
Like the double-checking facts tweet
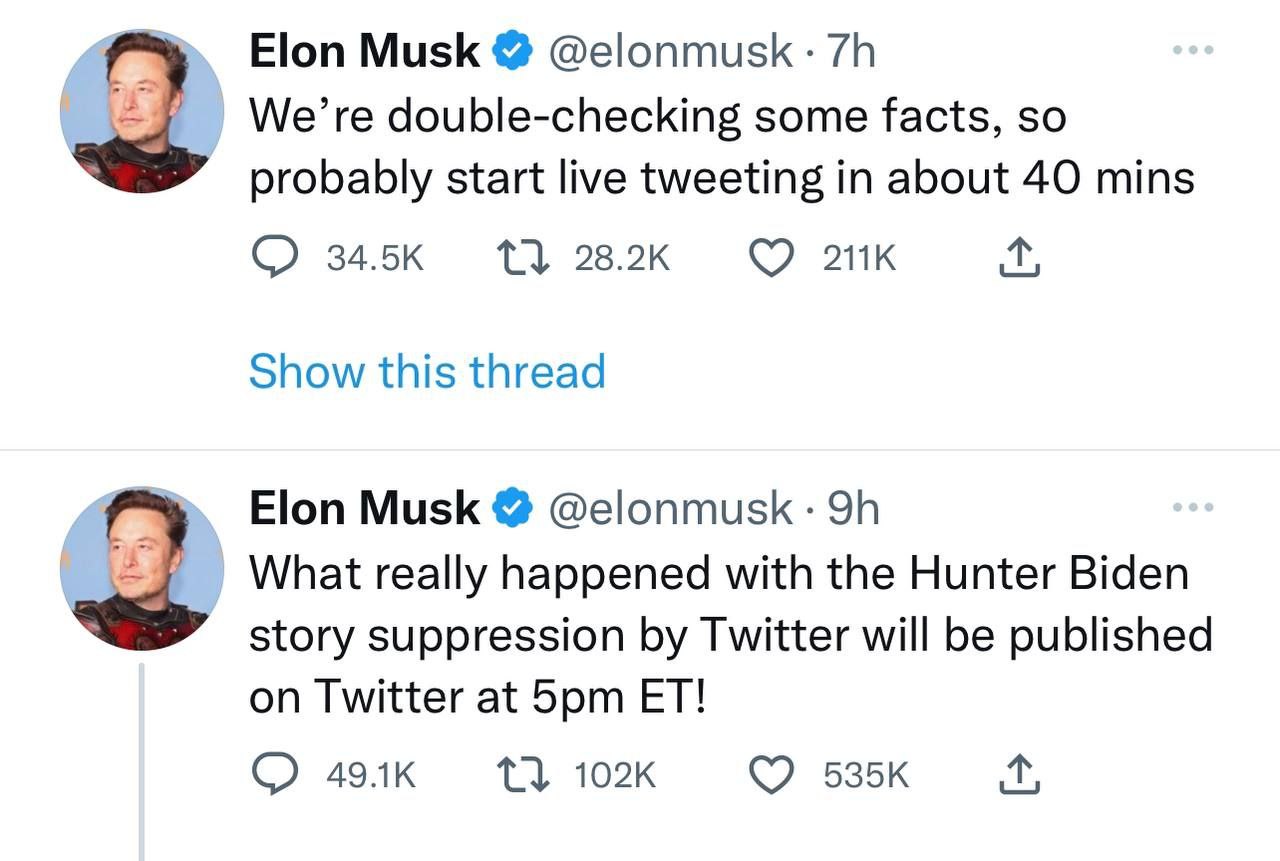click(x=770, y=260)
